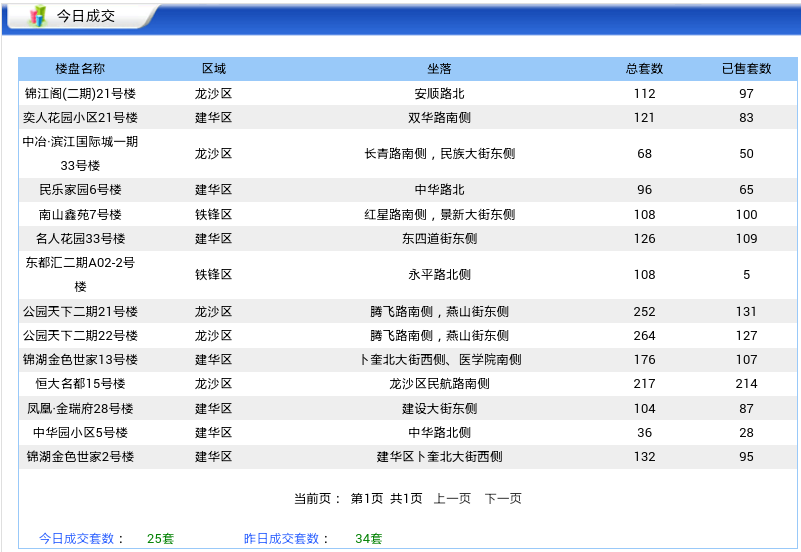Select 中华园小区5号楼 name cell
Viewport: 801px width, 552px height.
click(x=80, y=433)
